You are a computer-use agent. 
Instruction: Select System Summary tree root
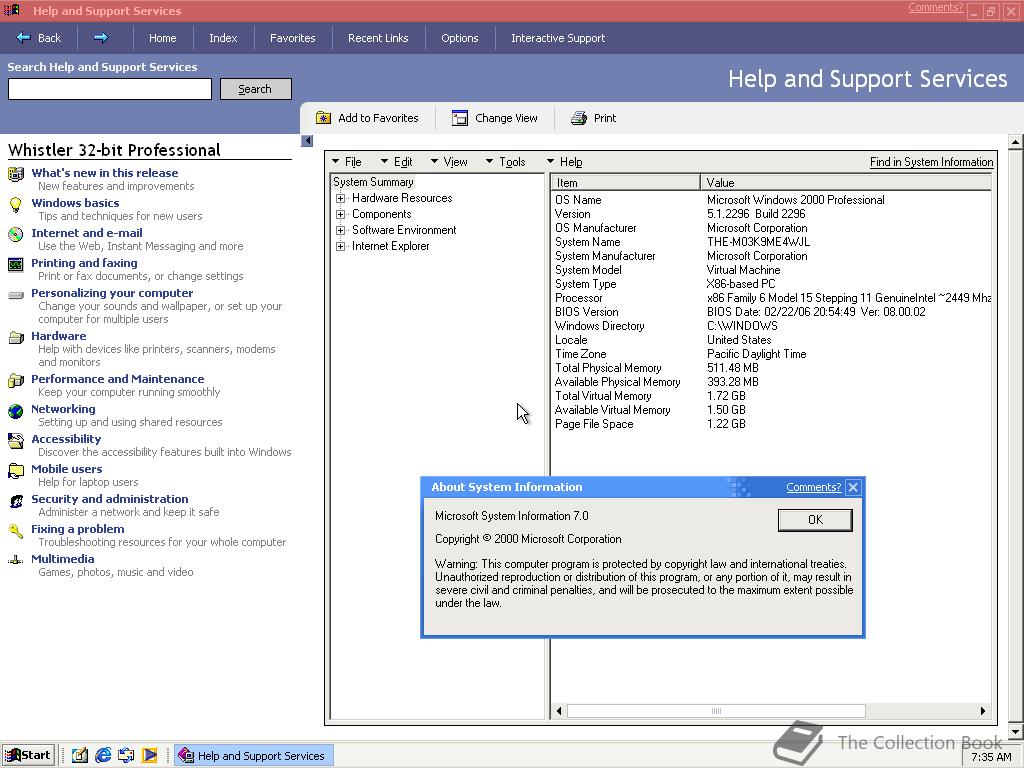[373, 182]
